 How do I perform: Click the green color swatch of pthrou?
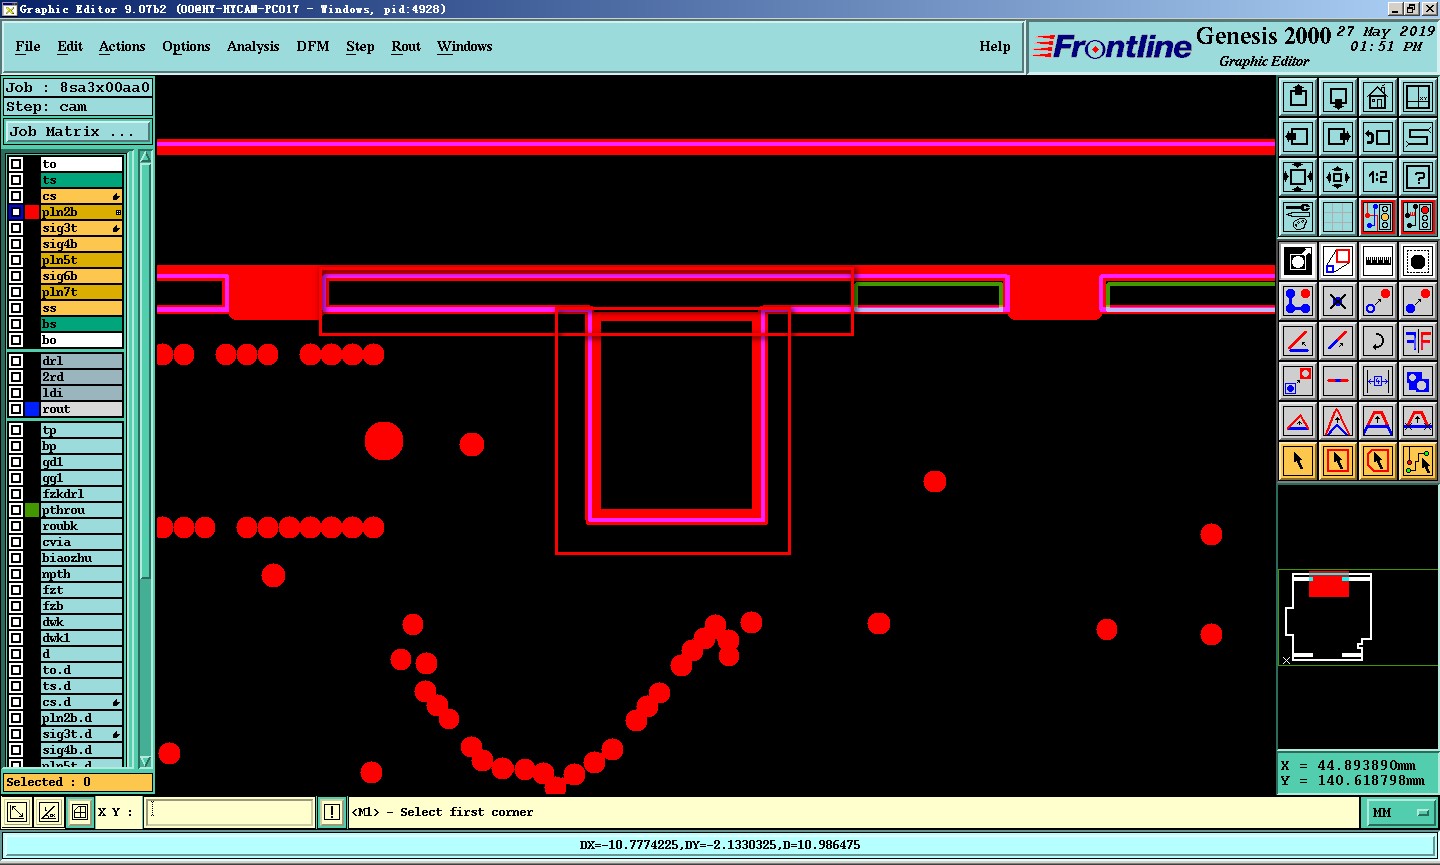pos(32,510)
